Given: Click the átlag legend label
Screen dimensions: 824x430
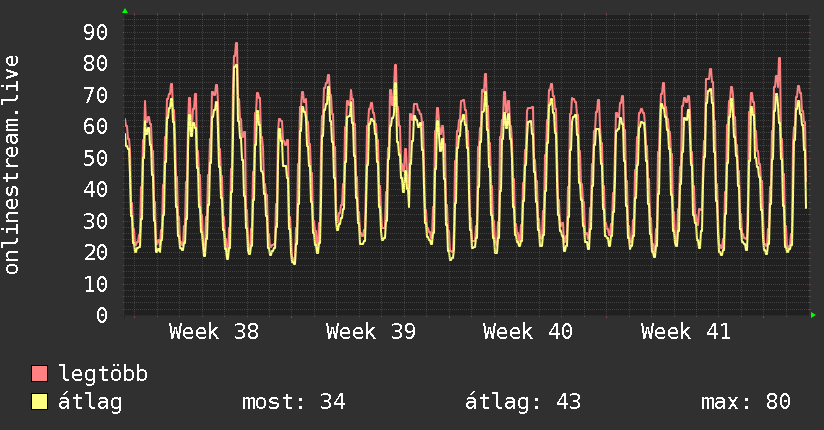Looking at the screenshot, I should pos(90,402).
